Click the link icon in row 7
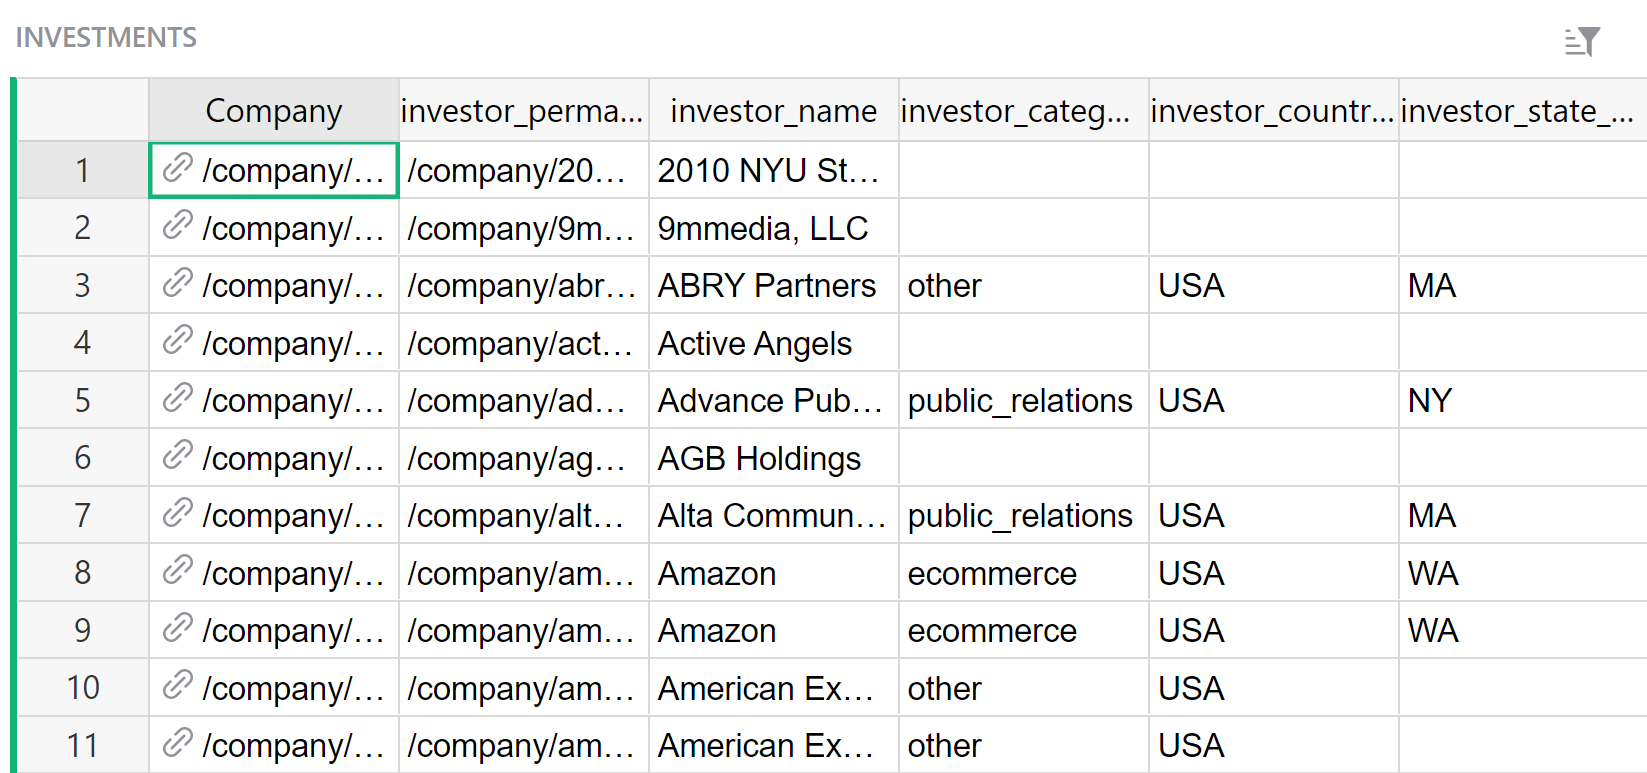This screenshot has height=773, width=1647. point(177,513)
